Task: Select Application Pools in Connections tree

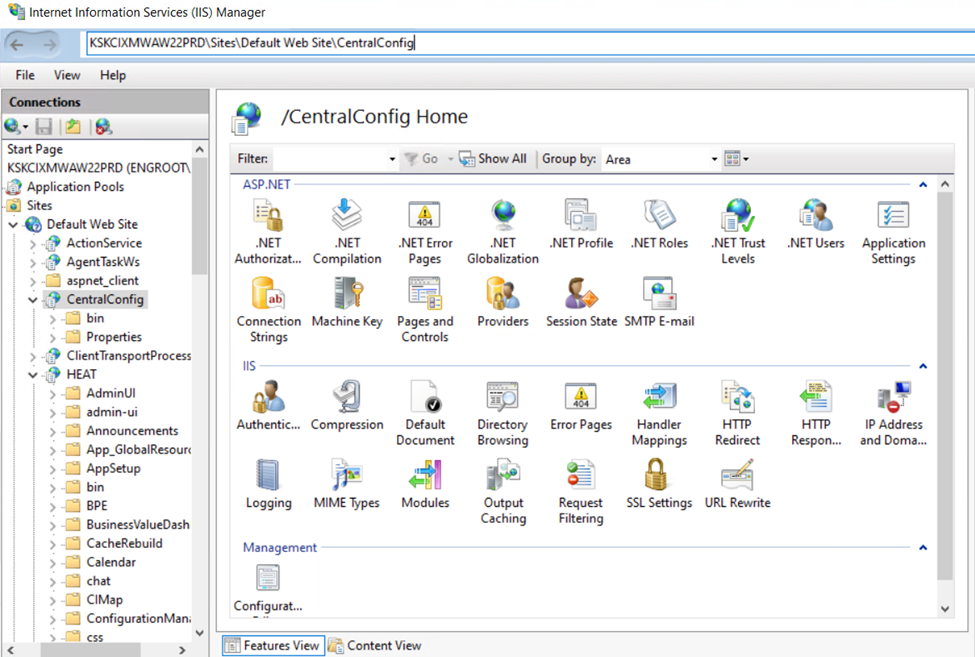Action: [x=75, y=187]
